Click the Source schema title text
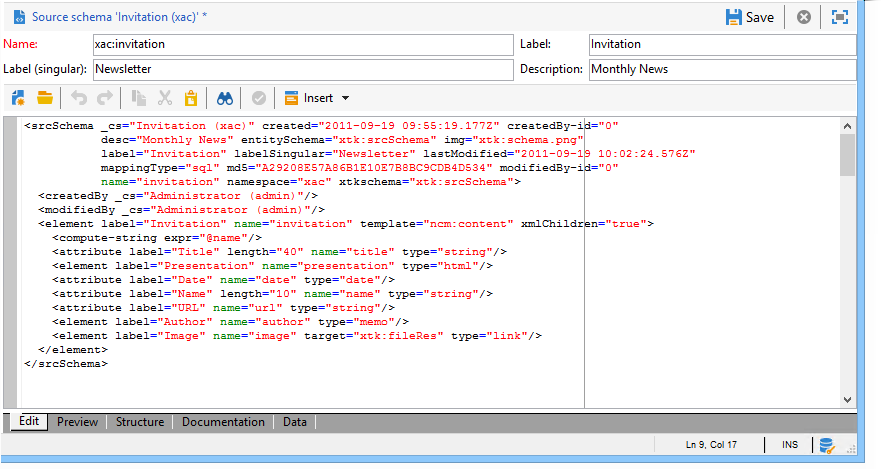Image resolution: width=881 pixels, height=469 pixels. tap(119, 17)
